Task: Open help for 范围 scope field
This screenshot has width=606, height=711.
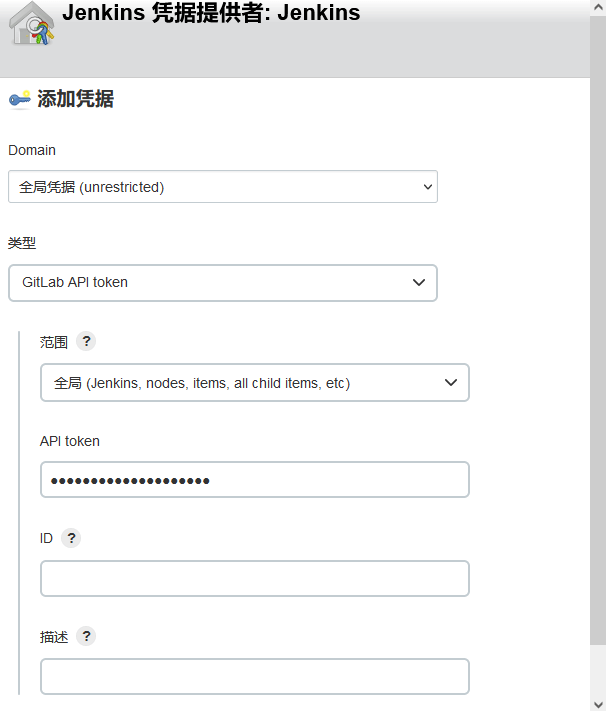Action: 86,341
